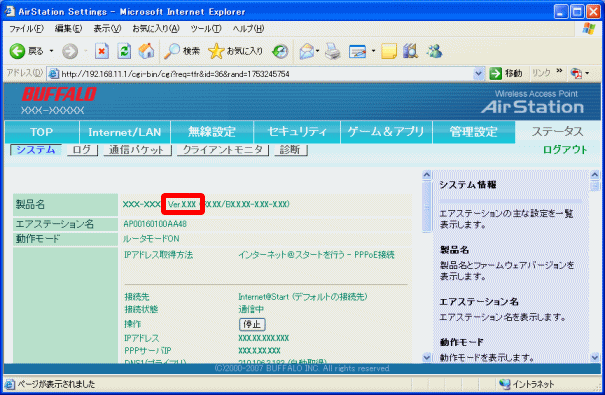The height and width of the screenshot is (395, 605).
Task: Click the システム情報 help heading
Action: pos(468,185)
